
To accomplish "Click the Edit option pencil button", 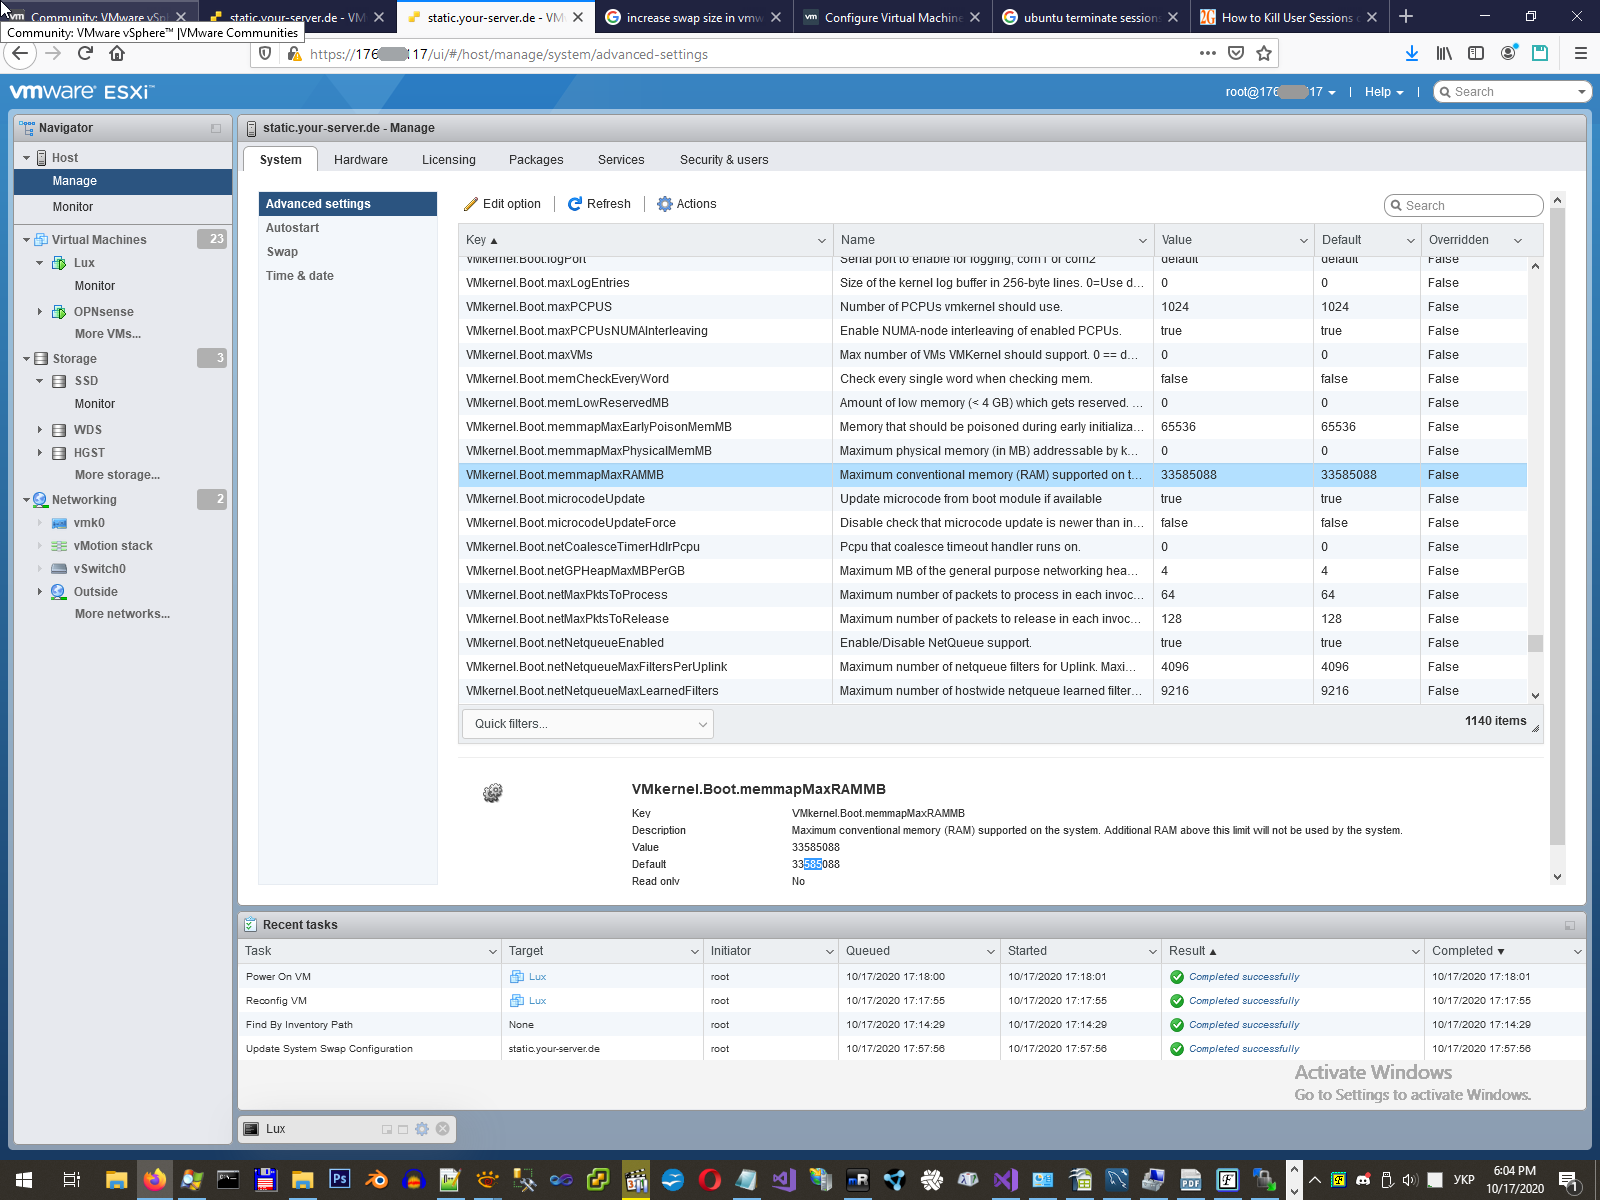I will tap(502, 204).
